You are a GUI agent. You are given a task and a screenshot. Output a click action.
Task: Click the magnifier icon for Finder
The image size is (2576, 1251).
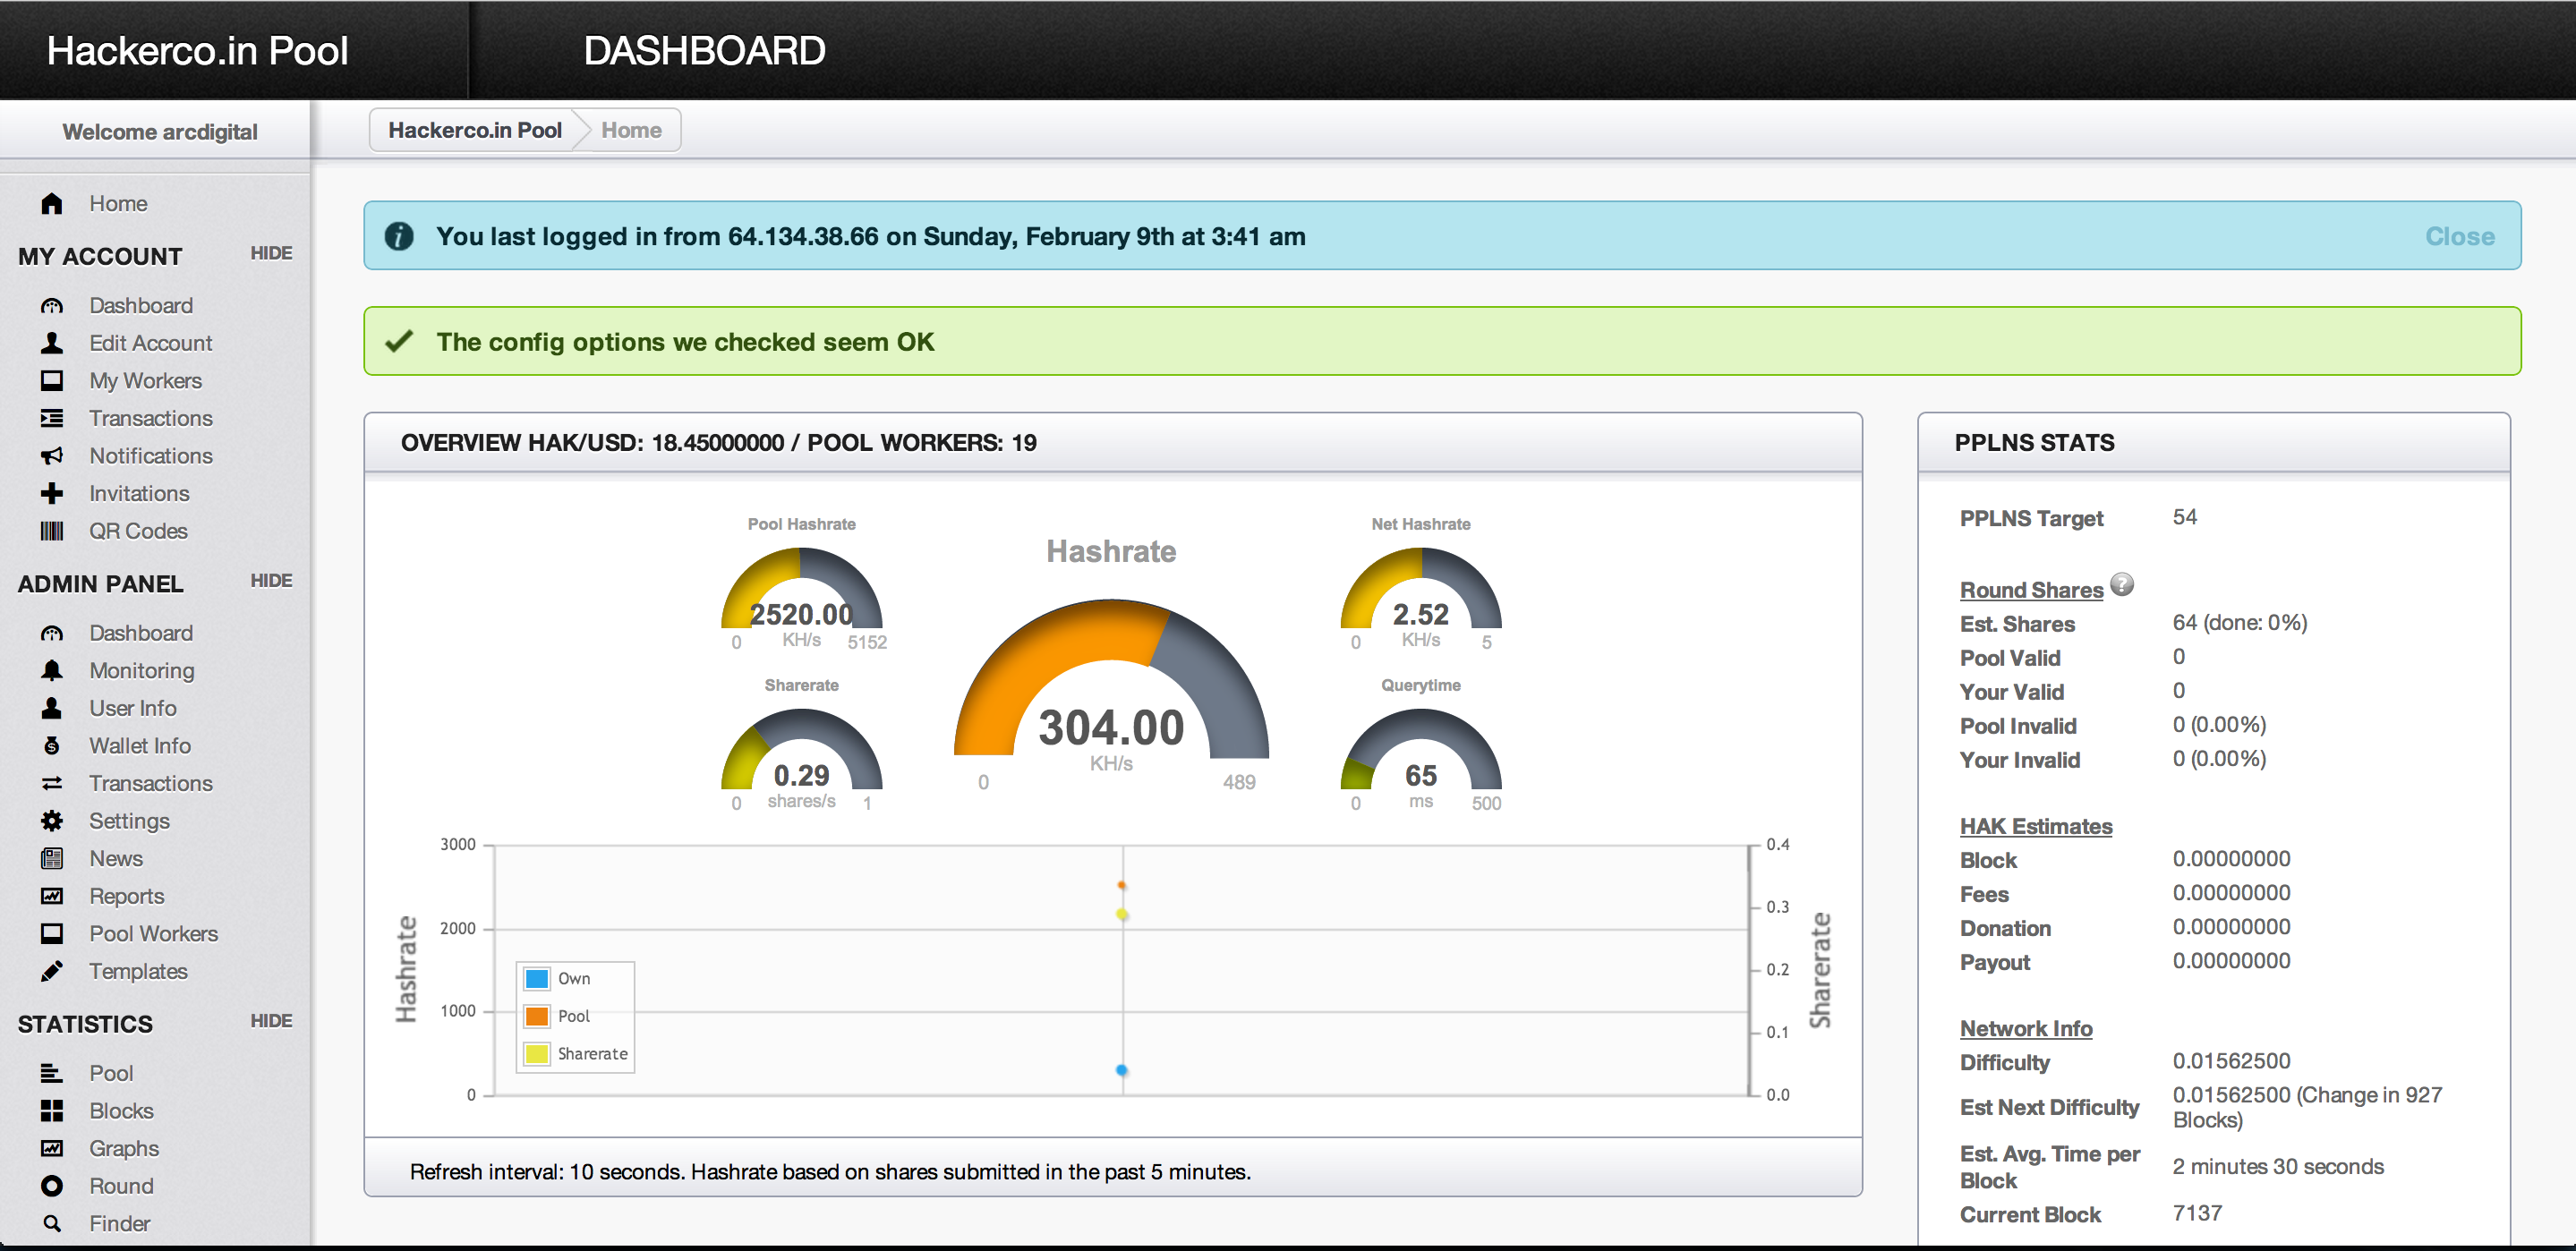click(52, 1223)
